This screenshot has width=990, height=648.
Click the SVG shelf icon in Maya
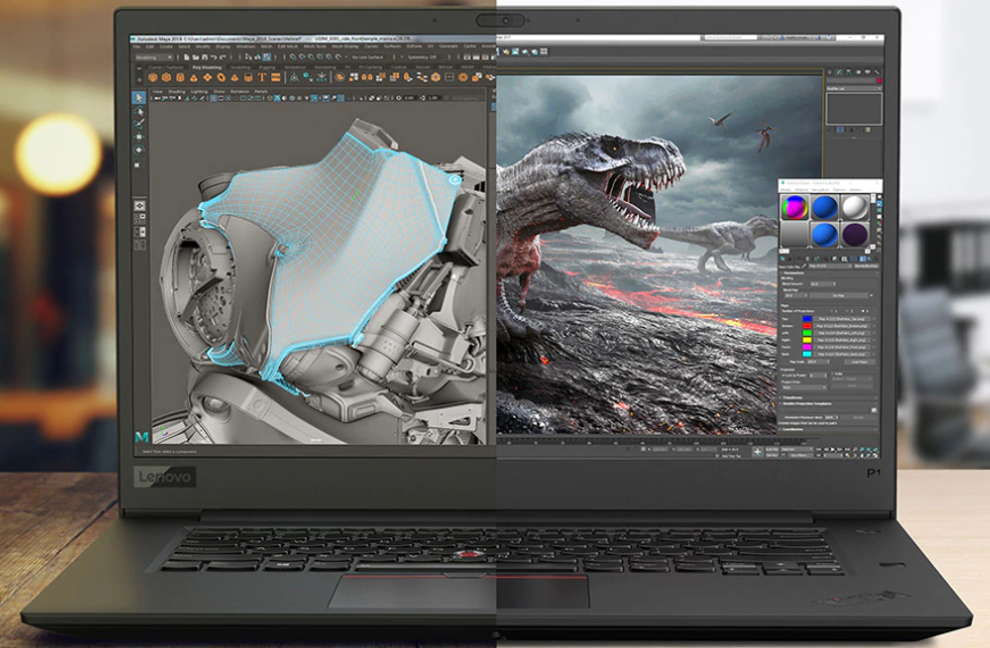click(275, 77)
